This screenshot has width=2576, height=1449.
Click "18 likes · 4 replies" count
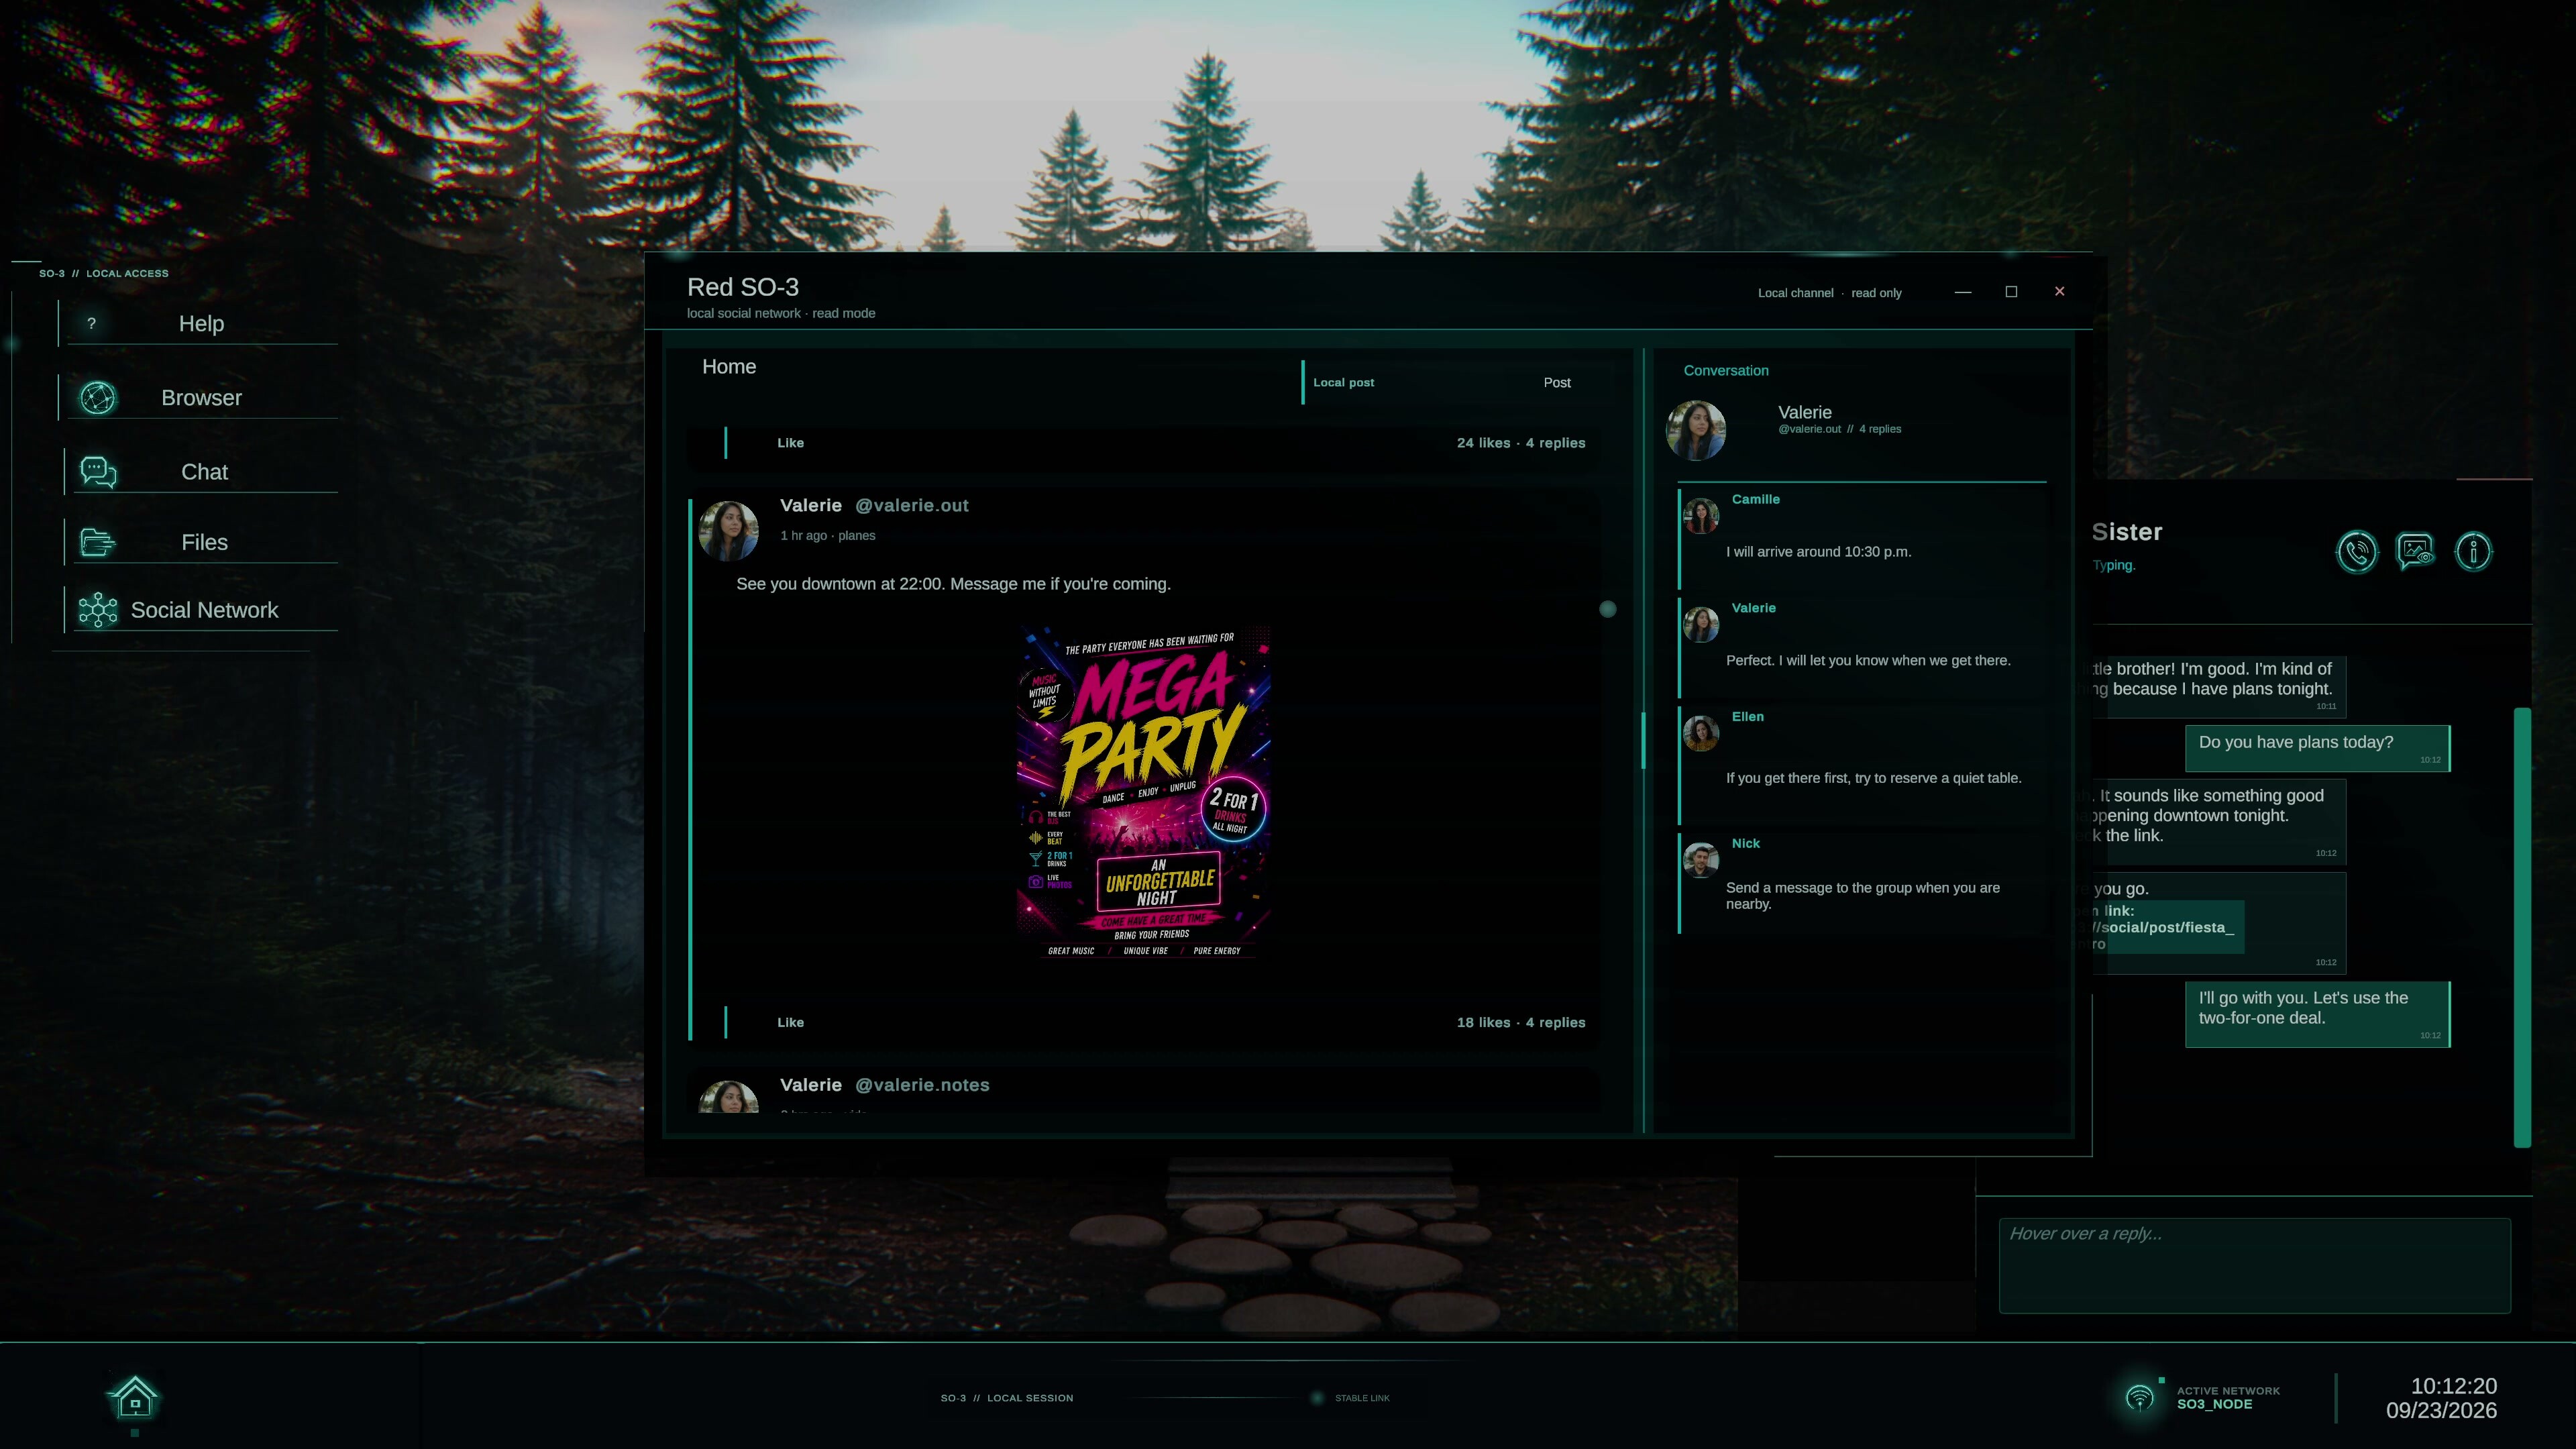point(1520,1022)
